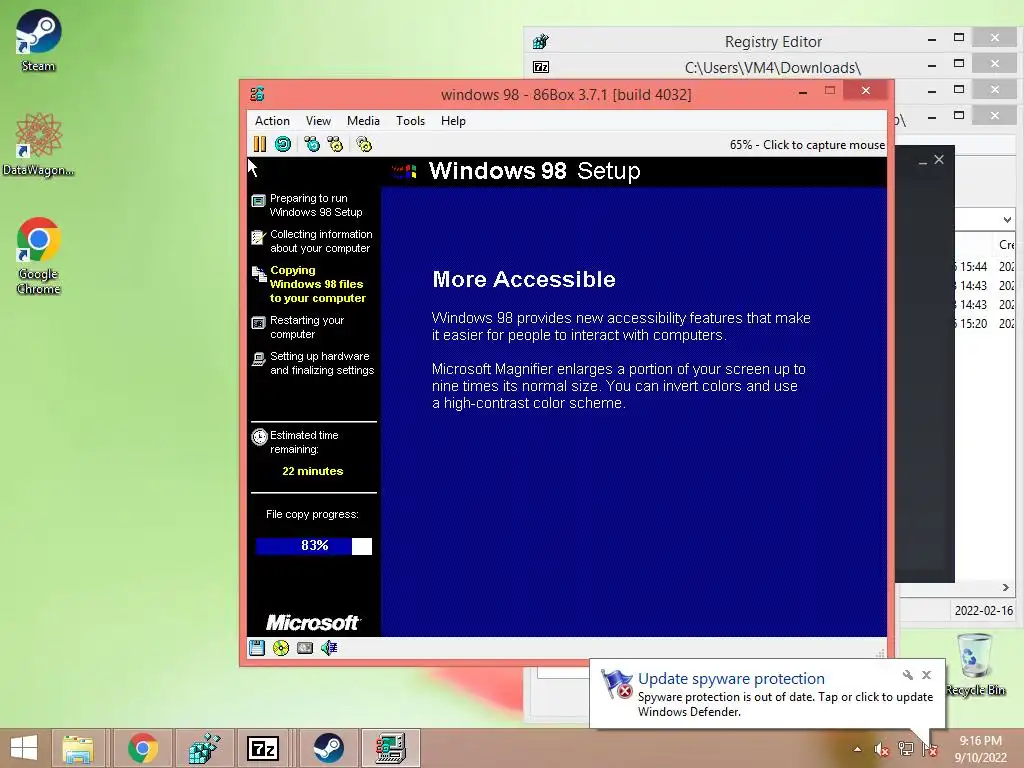Open the View menu
This screenshot has width=1024, height=768.
point(318,121)
